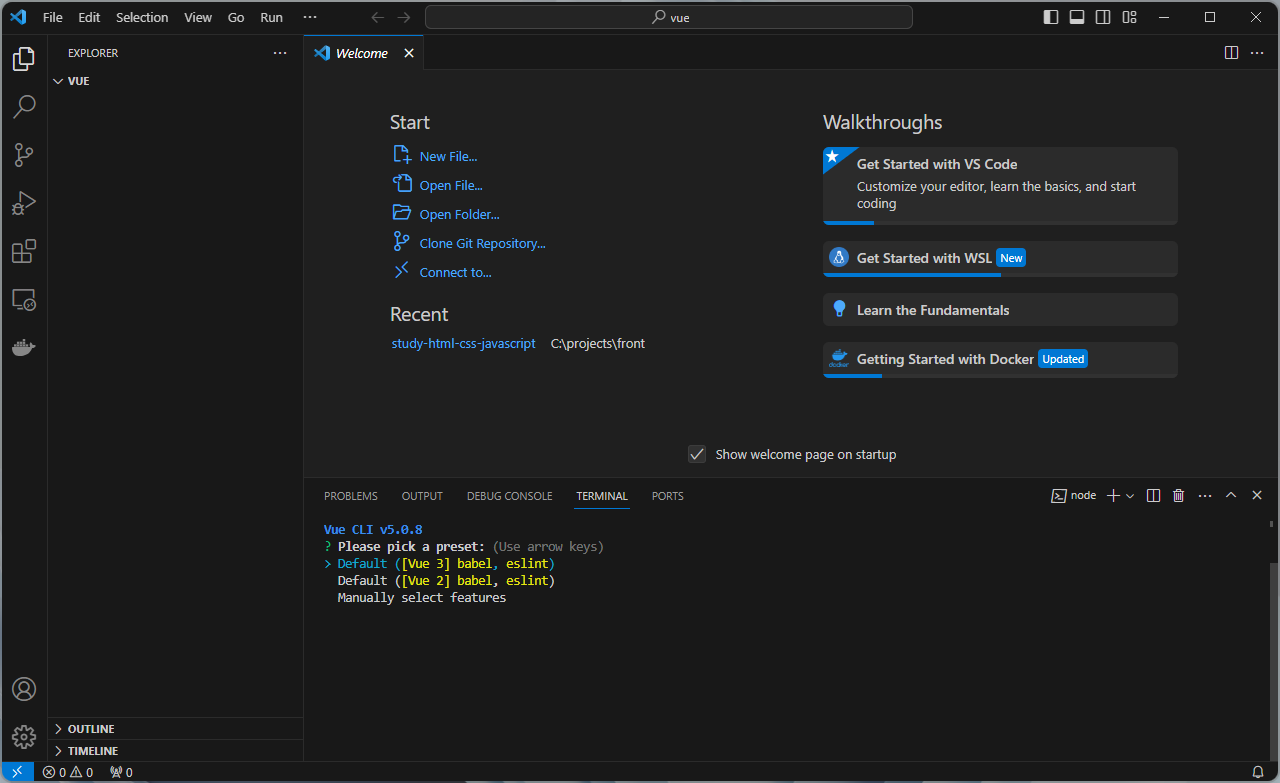Viewport: 1280px width, 783px height.
Task: Switch to the OUTPUT panel tab
Action: pos(422,496)
